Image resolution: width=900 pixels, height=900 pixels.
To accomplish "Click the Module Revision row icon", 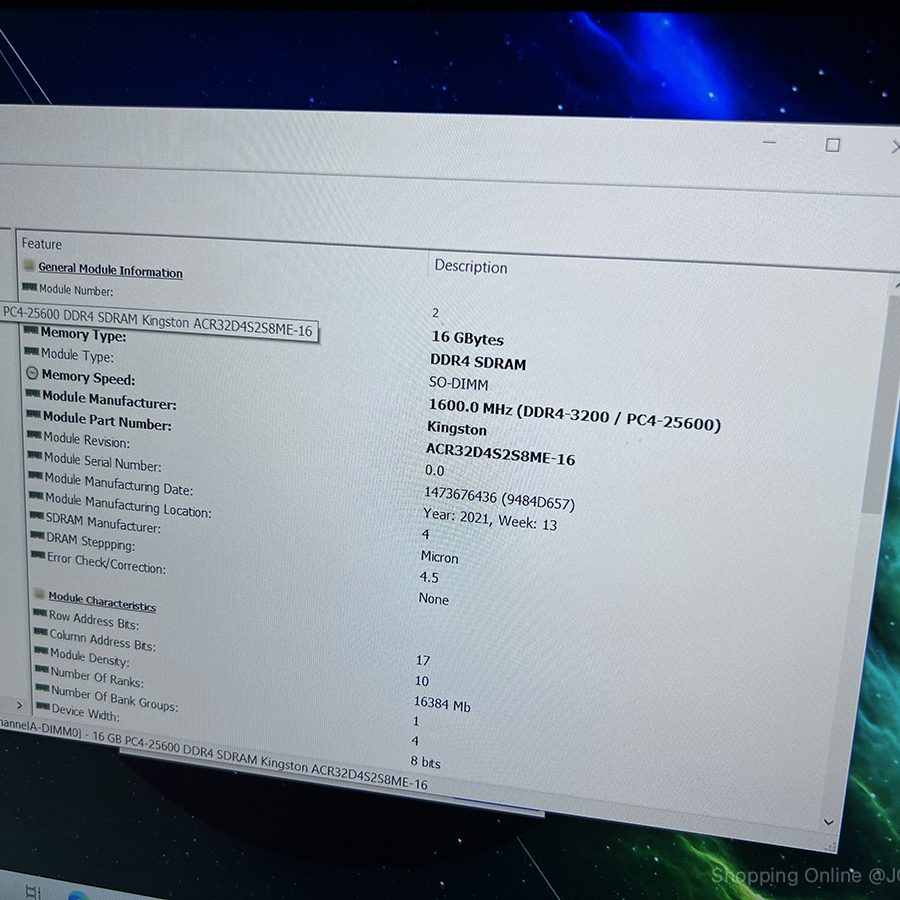I will pos(34,435).
